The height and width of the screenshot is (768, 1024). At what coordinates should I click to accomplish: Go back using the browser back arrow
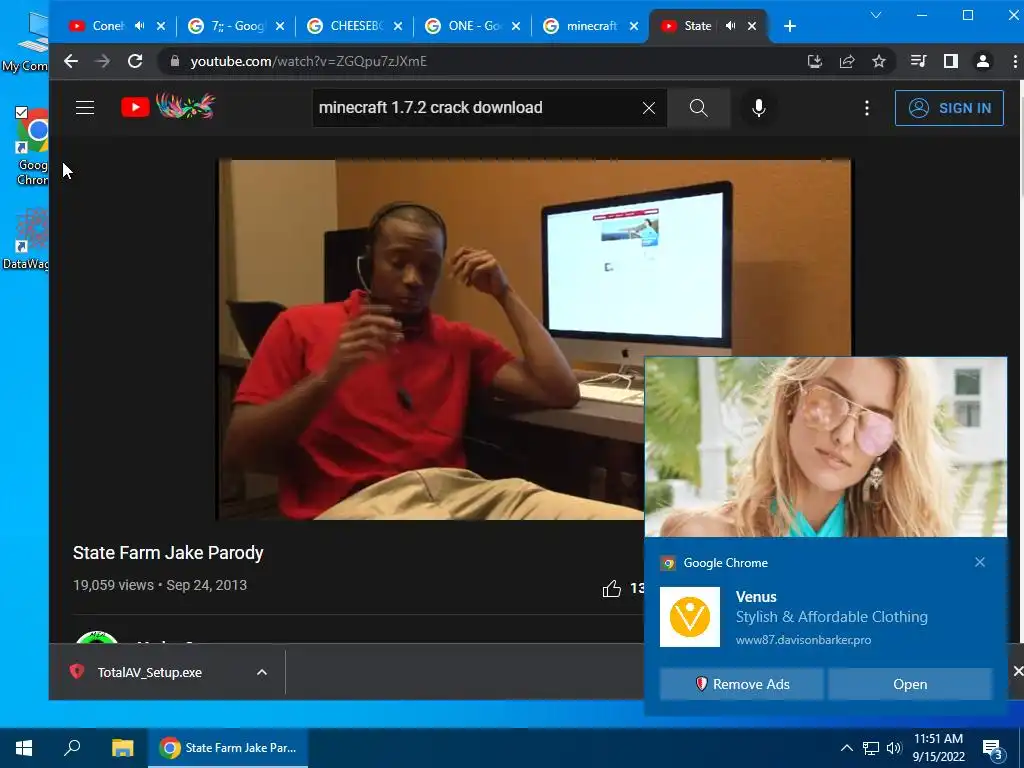coord(71,61)
